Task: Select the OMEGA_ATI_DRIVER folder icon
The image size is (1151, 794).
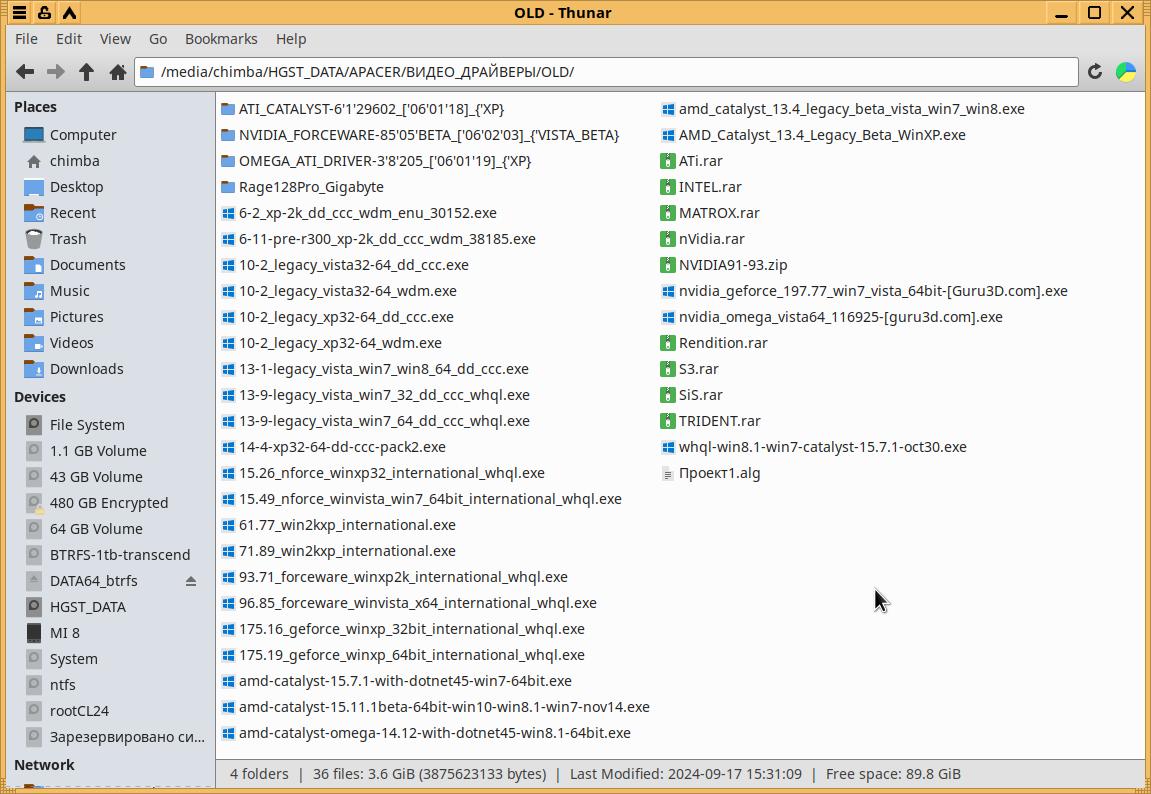Action: pos(228,161)
